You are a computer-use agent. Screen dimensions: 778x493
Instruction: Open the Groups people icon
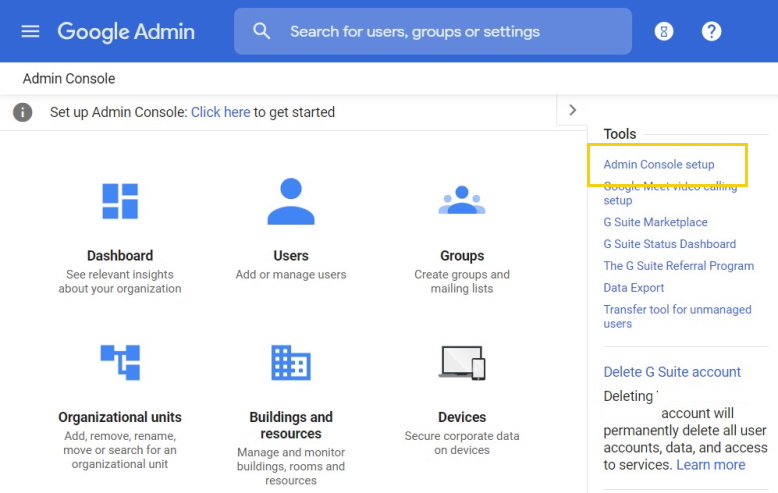coord(462,200)
